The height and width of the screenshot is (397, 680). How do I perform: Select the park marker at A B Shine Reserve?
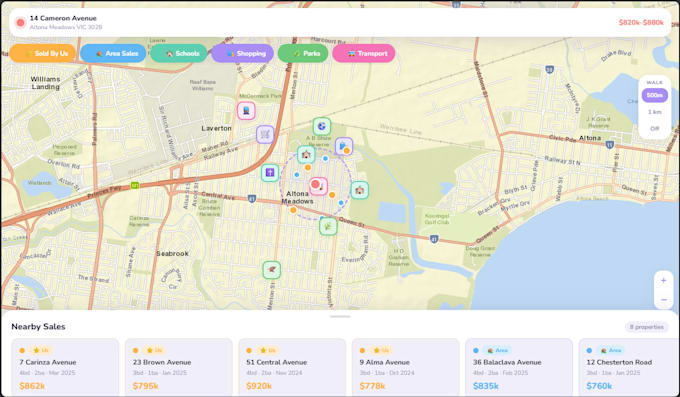(x=322, y=126)
